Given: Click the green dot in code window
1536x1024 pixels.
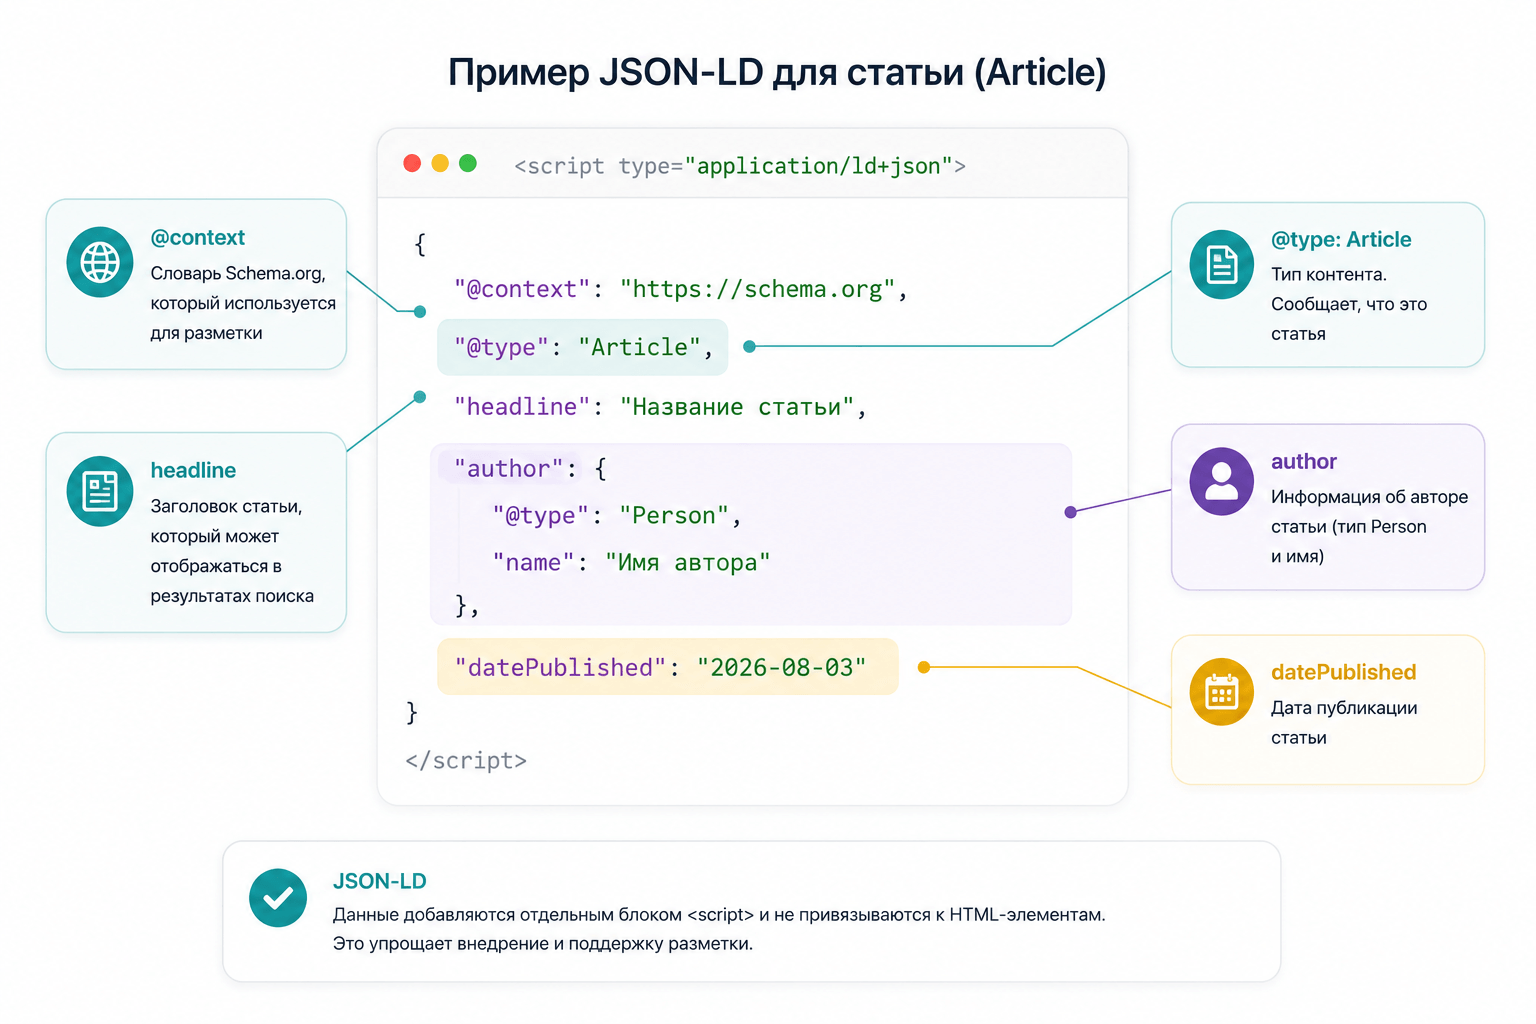Looking at the screenshot, I should pyautogui.click(x=468, y=163).
